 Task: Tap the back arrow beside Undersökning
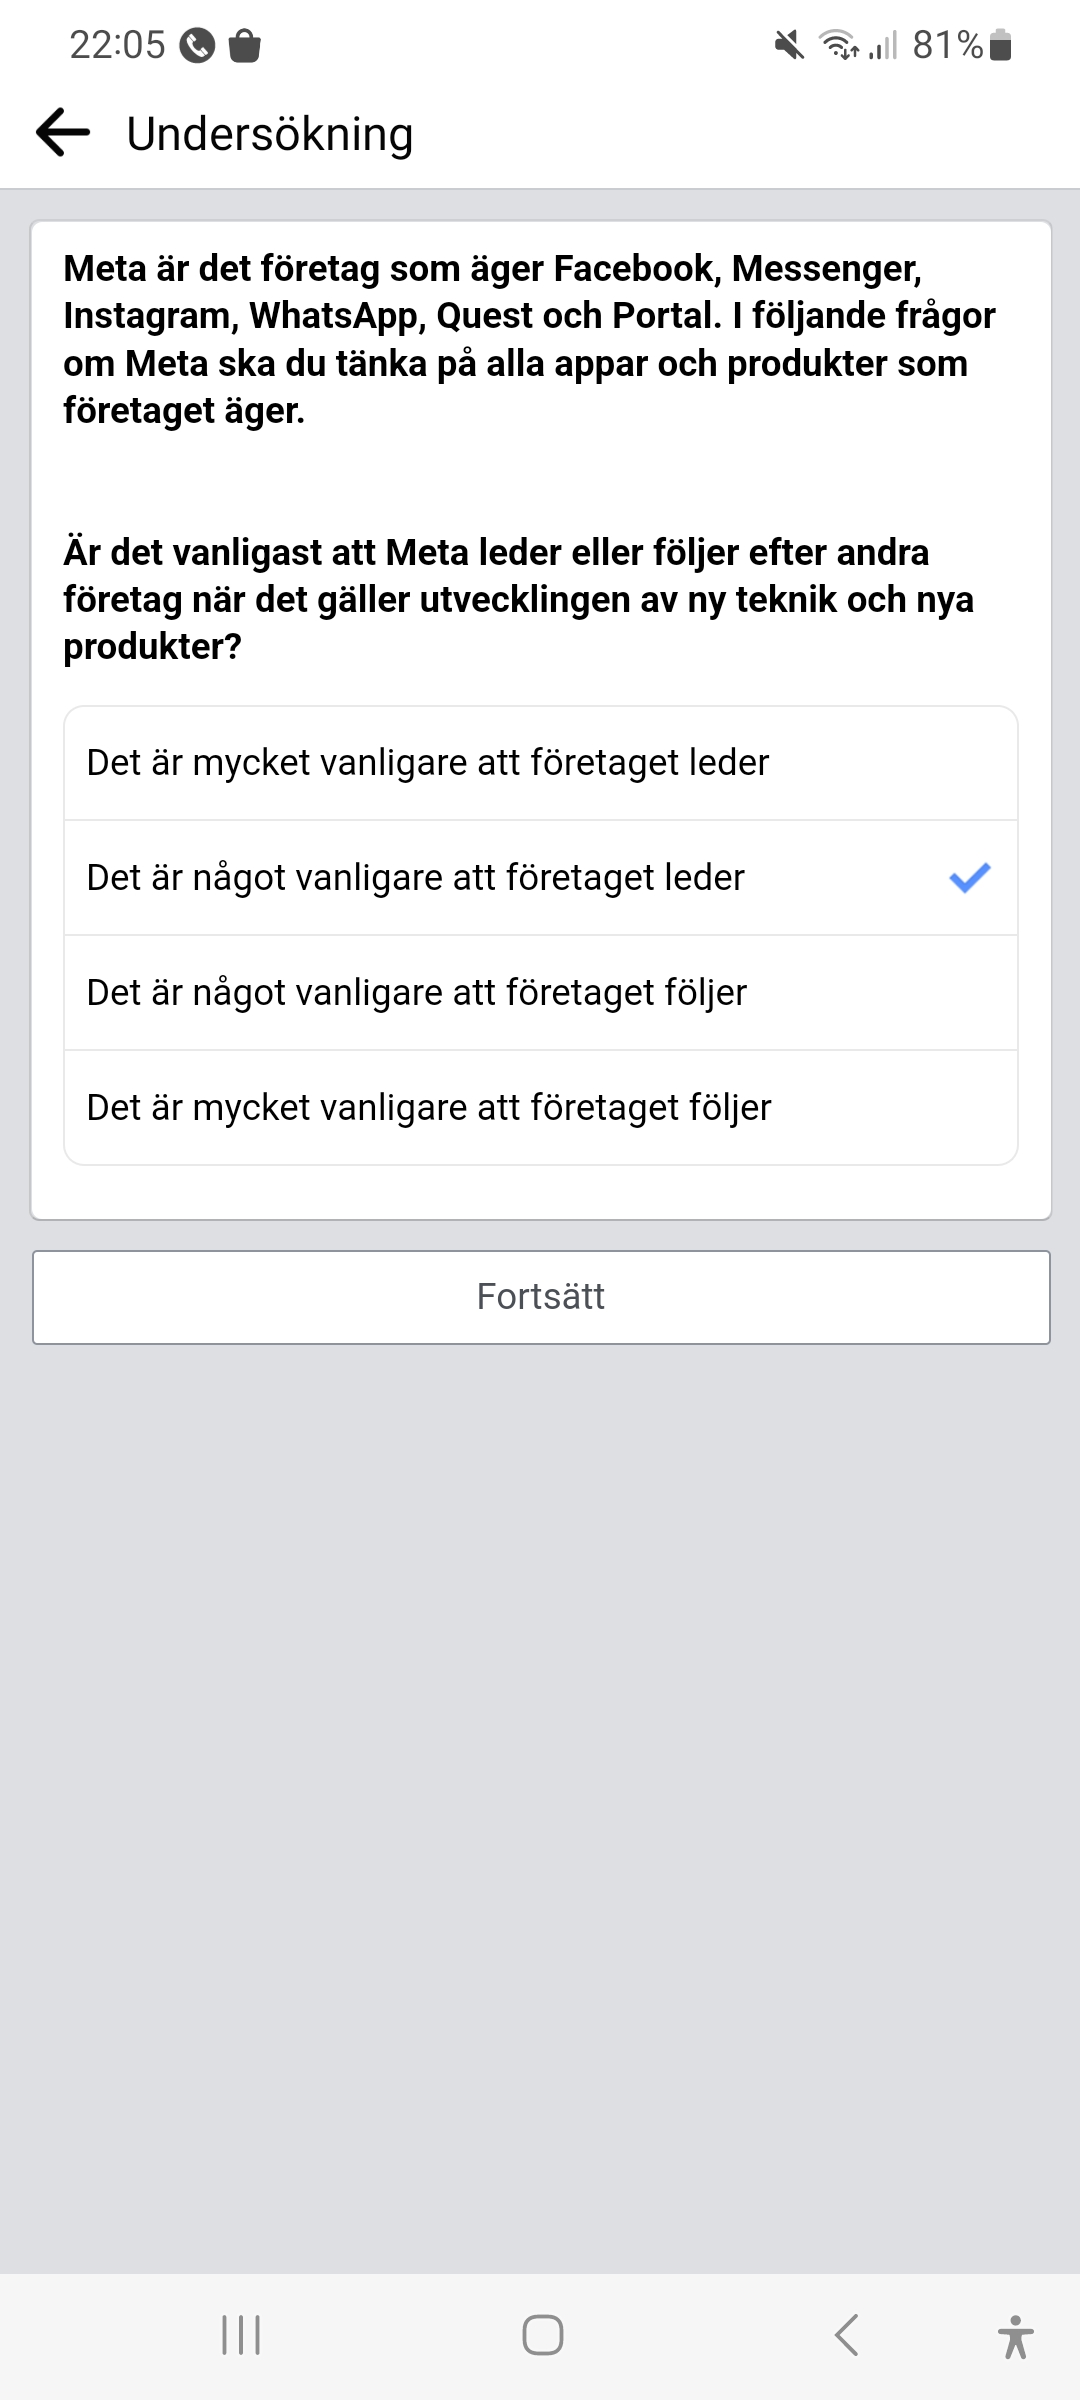[x=63, y=133]
